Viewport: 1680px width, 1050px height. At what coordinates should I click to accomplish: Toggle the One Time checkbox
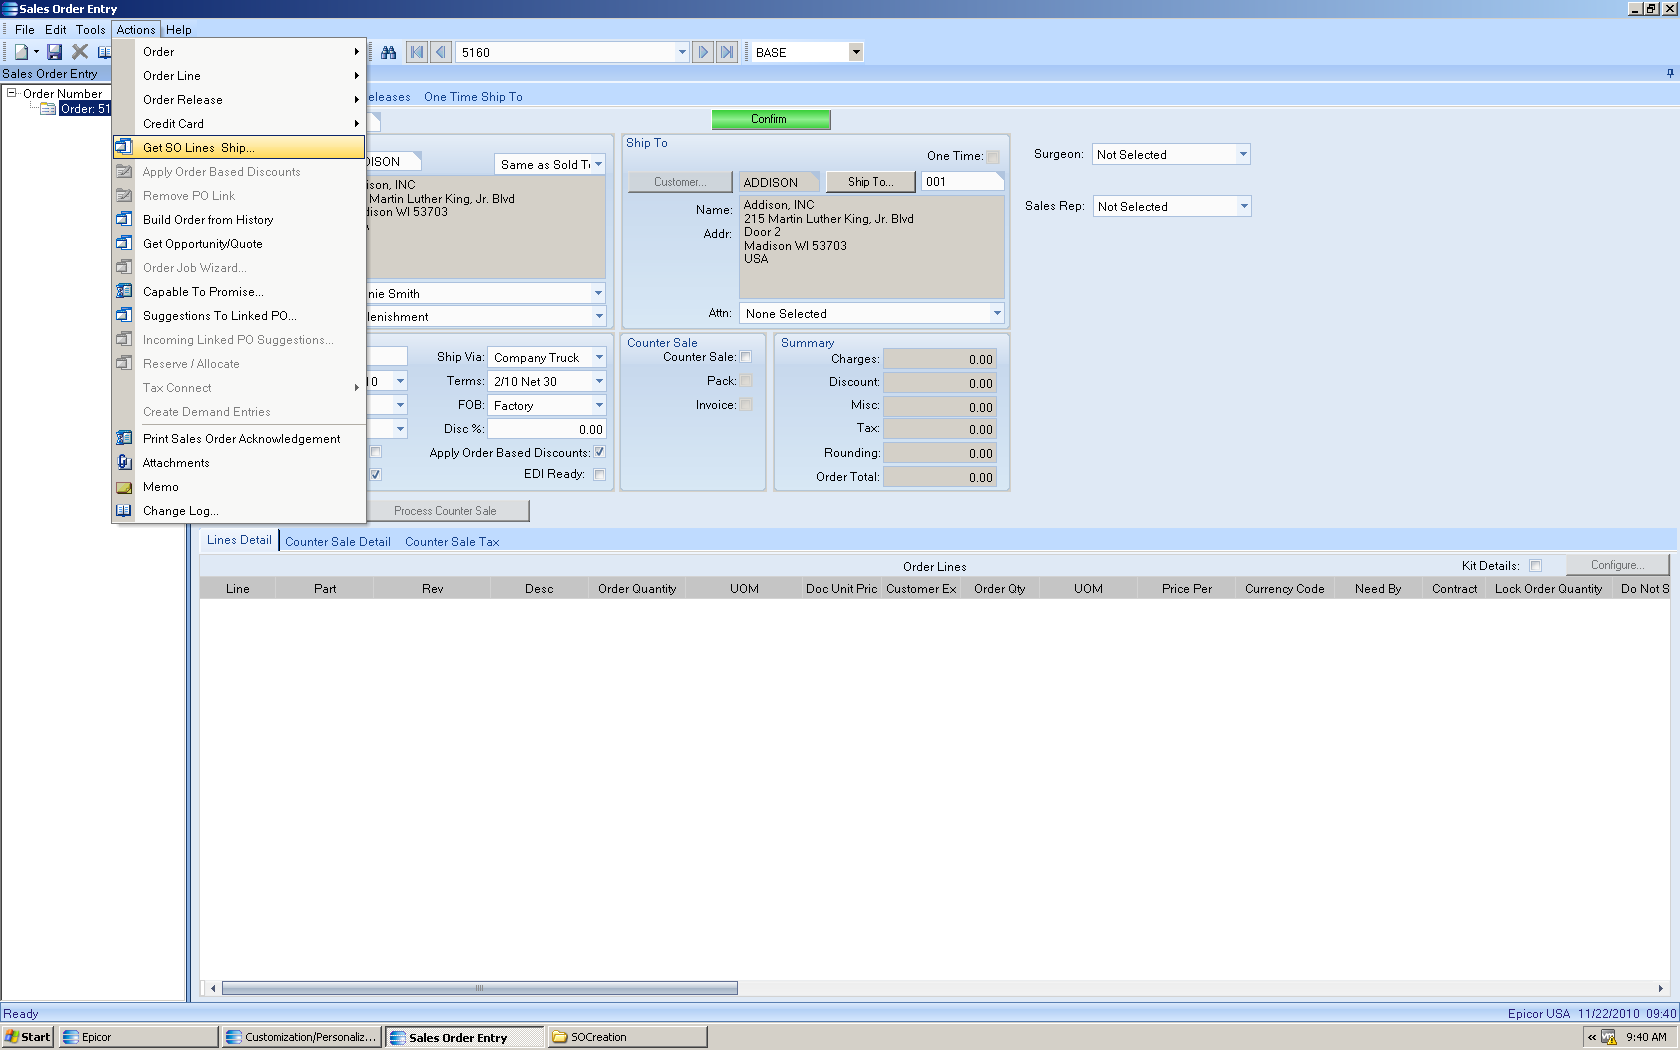pyautogui.click(x=993, y=156)
